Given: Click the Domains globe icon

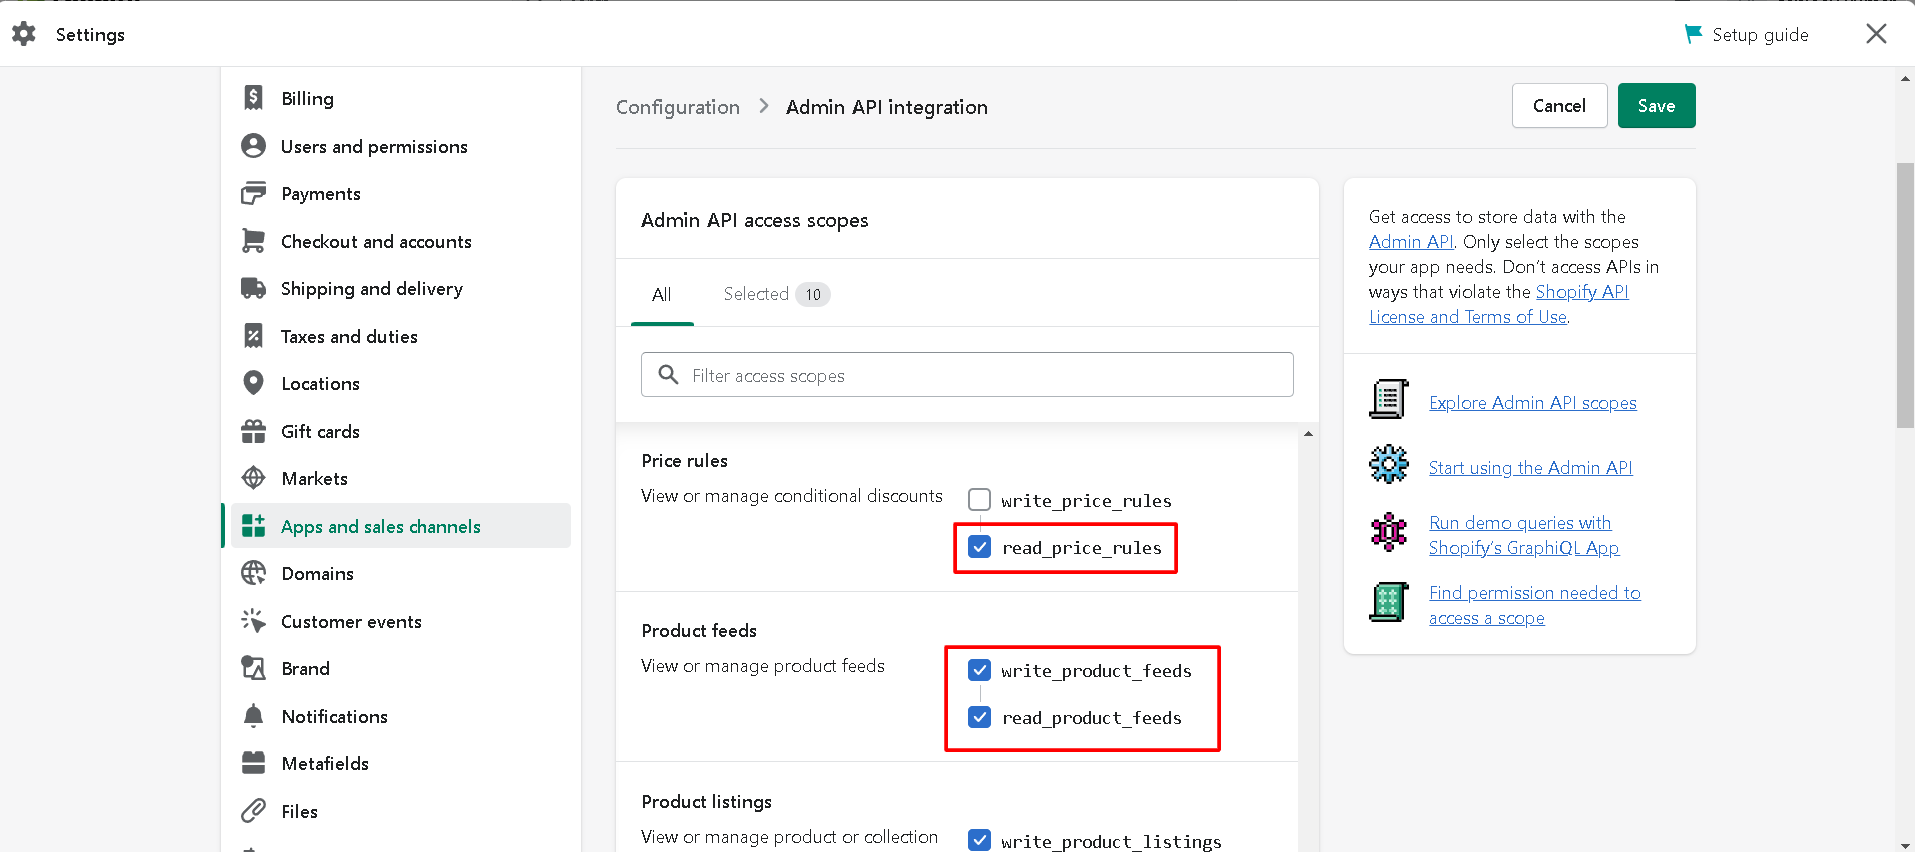Looking at the screenshot, I should (254, 573).
